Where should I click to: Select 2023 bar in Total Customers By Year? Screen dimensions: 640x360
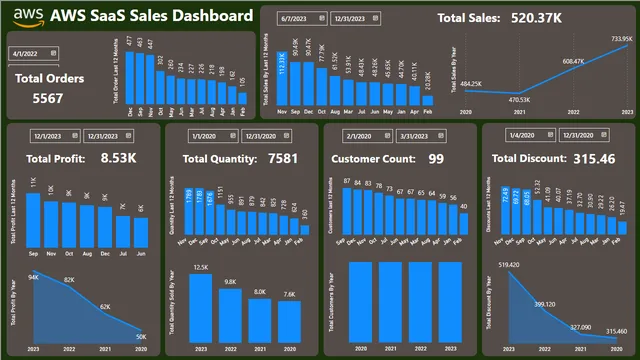(451, 302)
